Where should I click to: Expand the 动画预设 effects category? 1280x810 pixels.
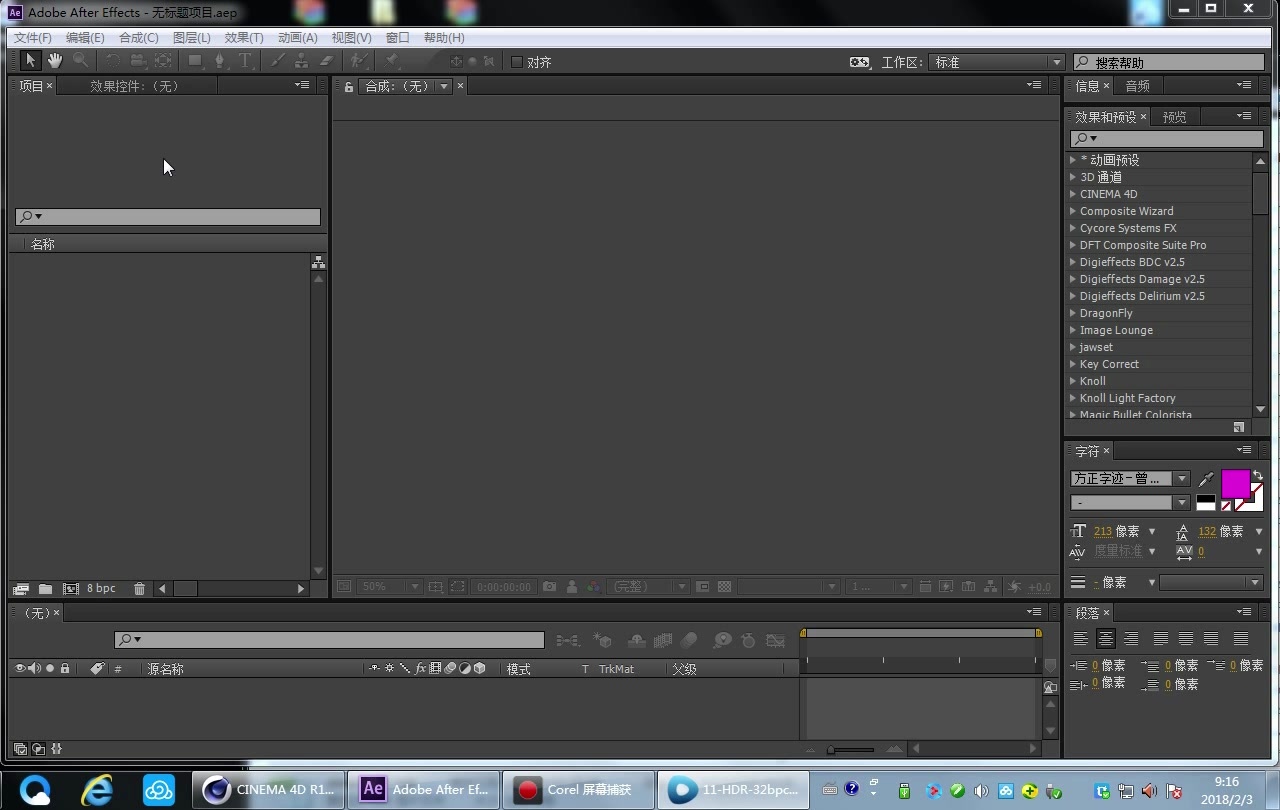[1073, 160]
